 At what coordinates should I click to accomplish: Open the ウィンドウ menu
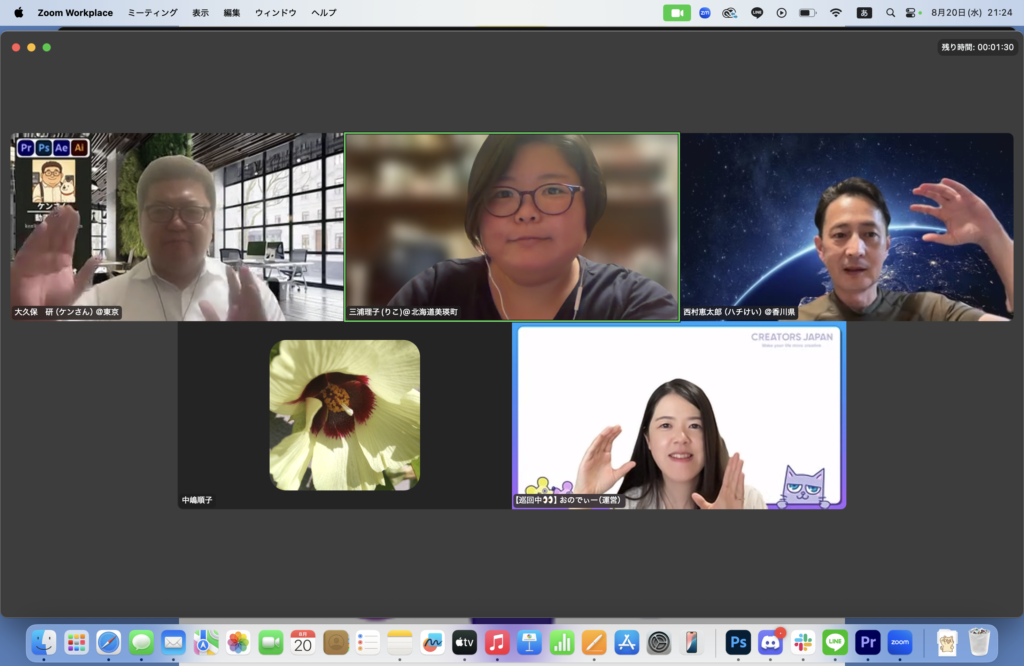[x=275, y=13]
